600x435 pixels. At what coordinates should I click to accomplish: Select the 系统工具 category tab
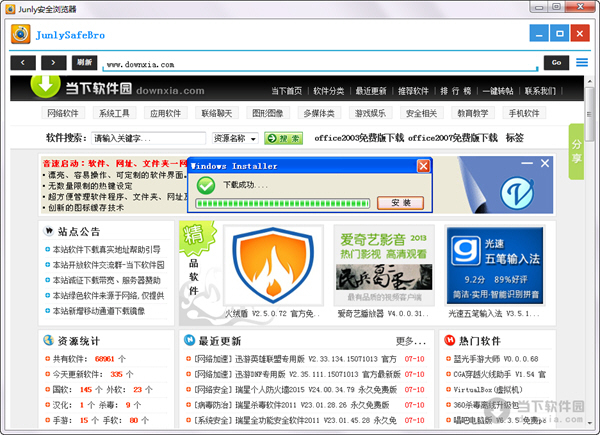click(114, 113)
